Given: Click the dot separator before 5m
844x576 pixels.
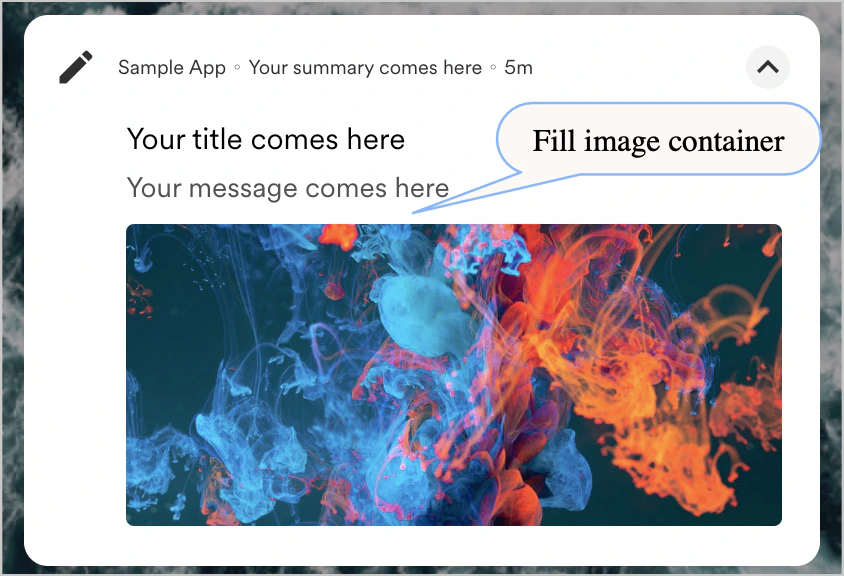Looking at the screenshot, I should [x=493, y=68].
